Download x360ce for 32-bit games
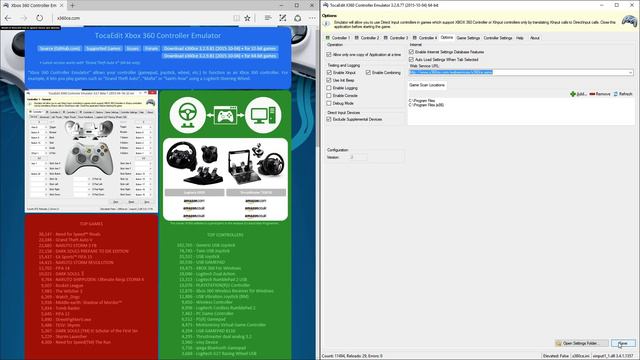This screenshot has height=360, width=640. pyautogui.click(x=220, y=49)
